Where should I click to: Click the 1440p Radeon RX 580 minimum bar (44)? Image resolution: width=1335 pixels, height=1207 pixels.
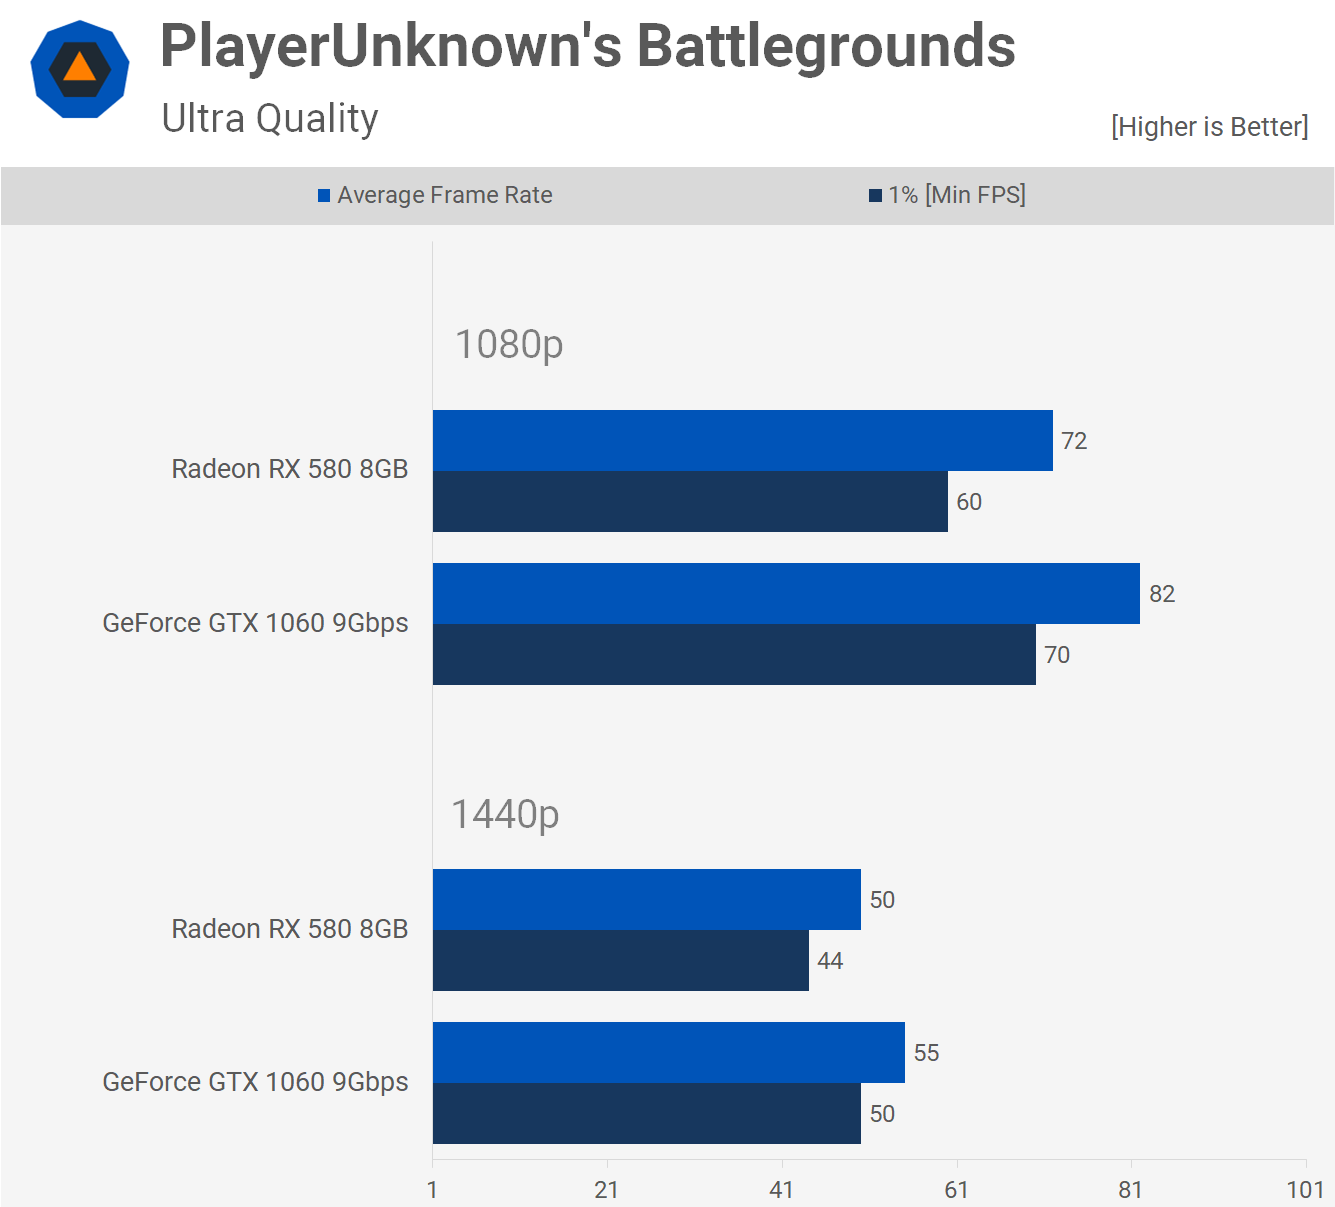[620, 961]
